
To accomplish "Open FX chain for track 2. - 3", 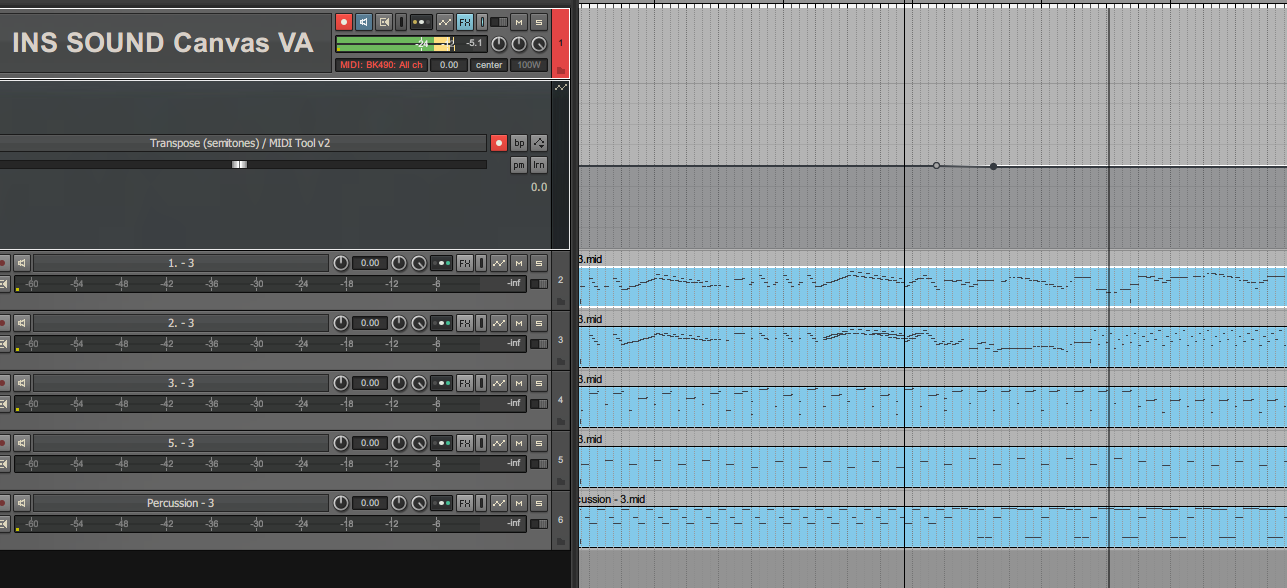I will (x=464, y=323).
